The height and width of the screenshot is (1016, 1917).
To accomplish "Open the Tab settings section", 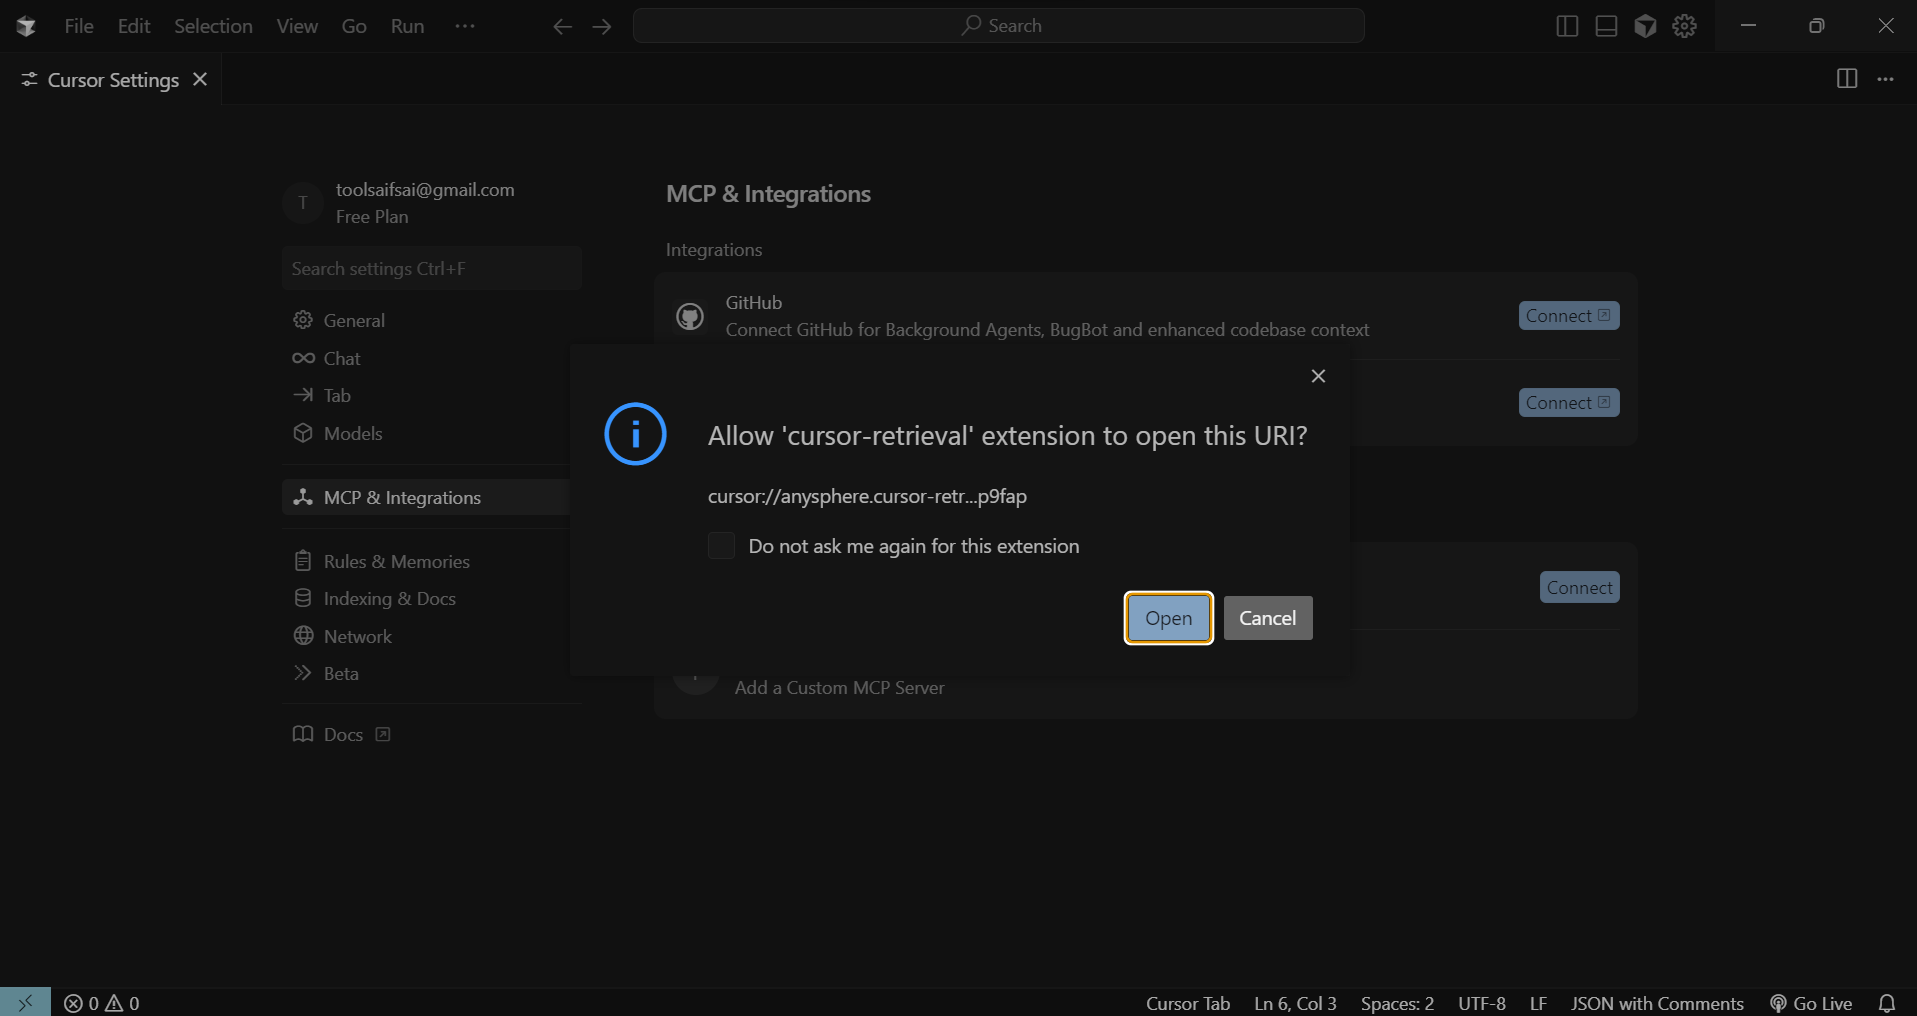I will 337,395.
